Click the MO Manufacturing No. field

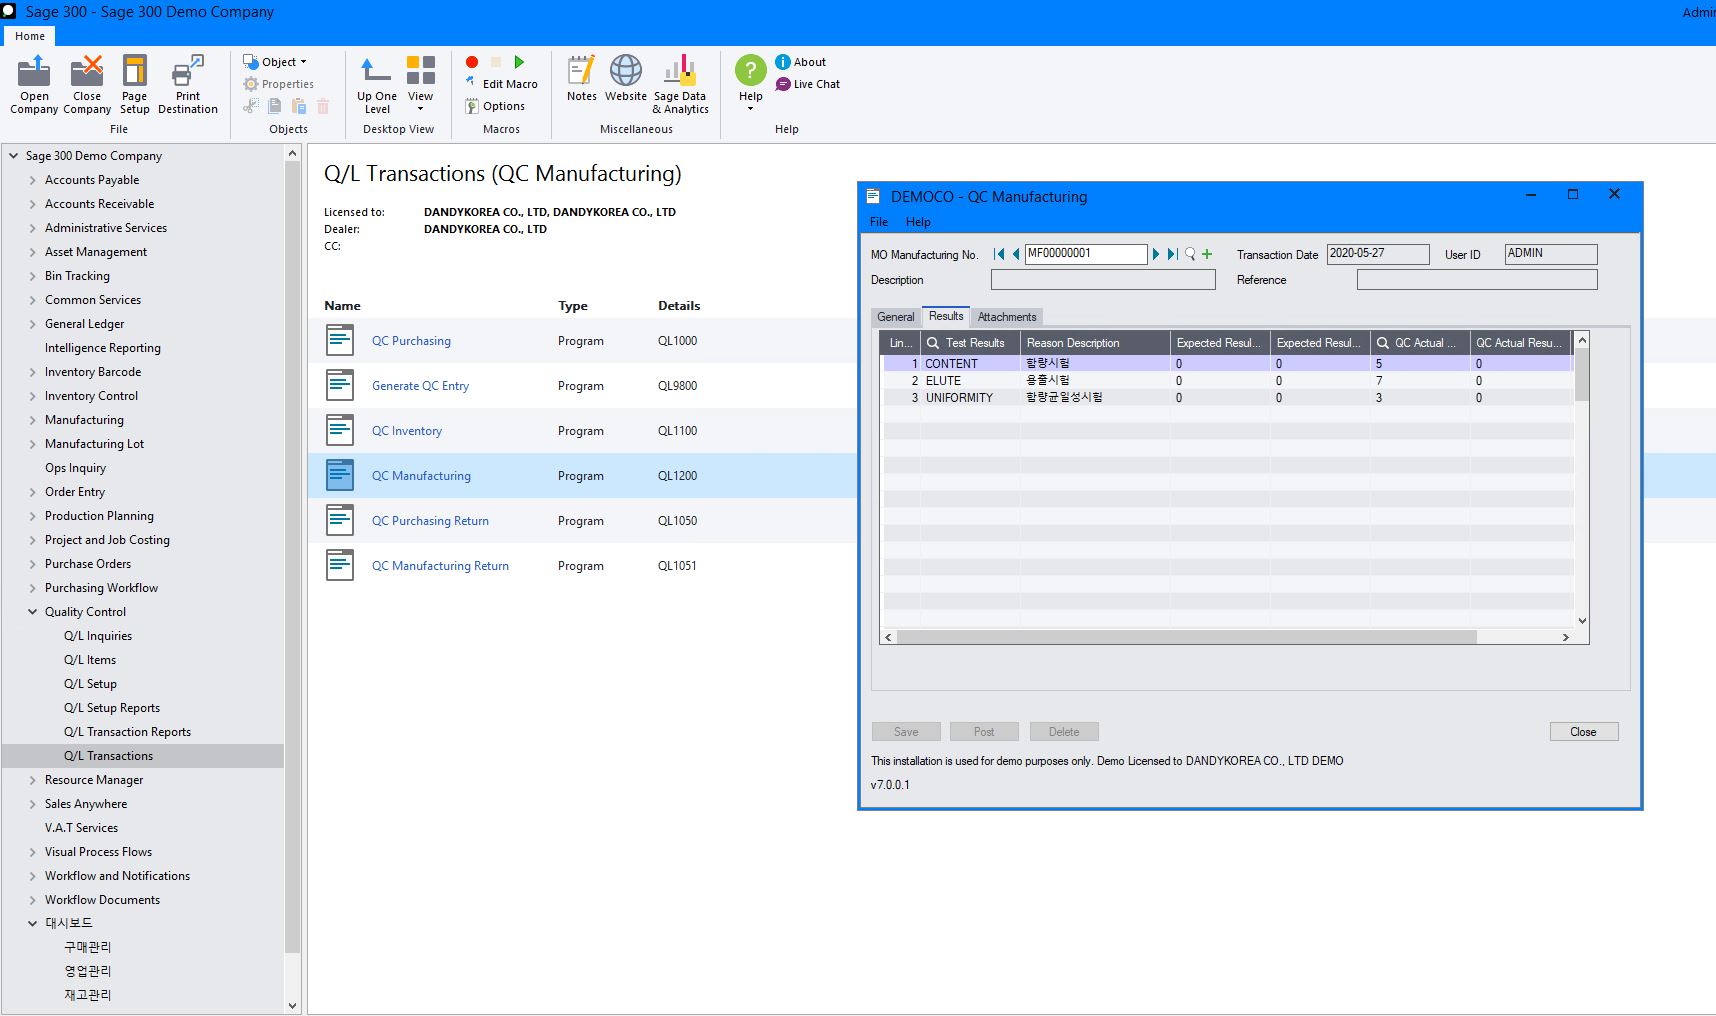click(x=1086, y=254)
